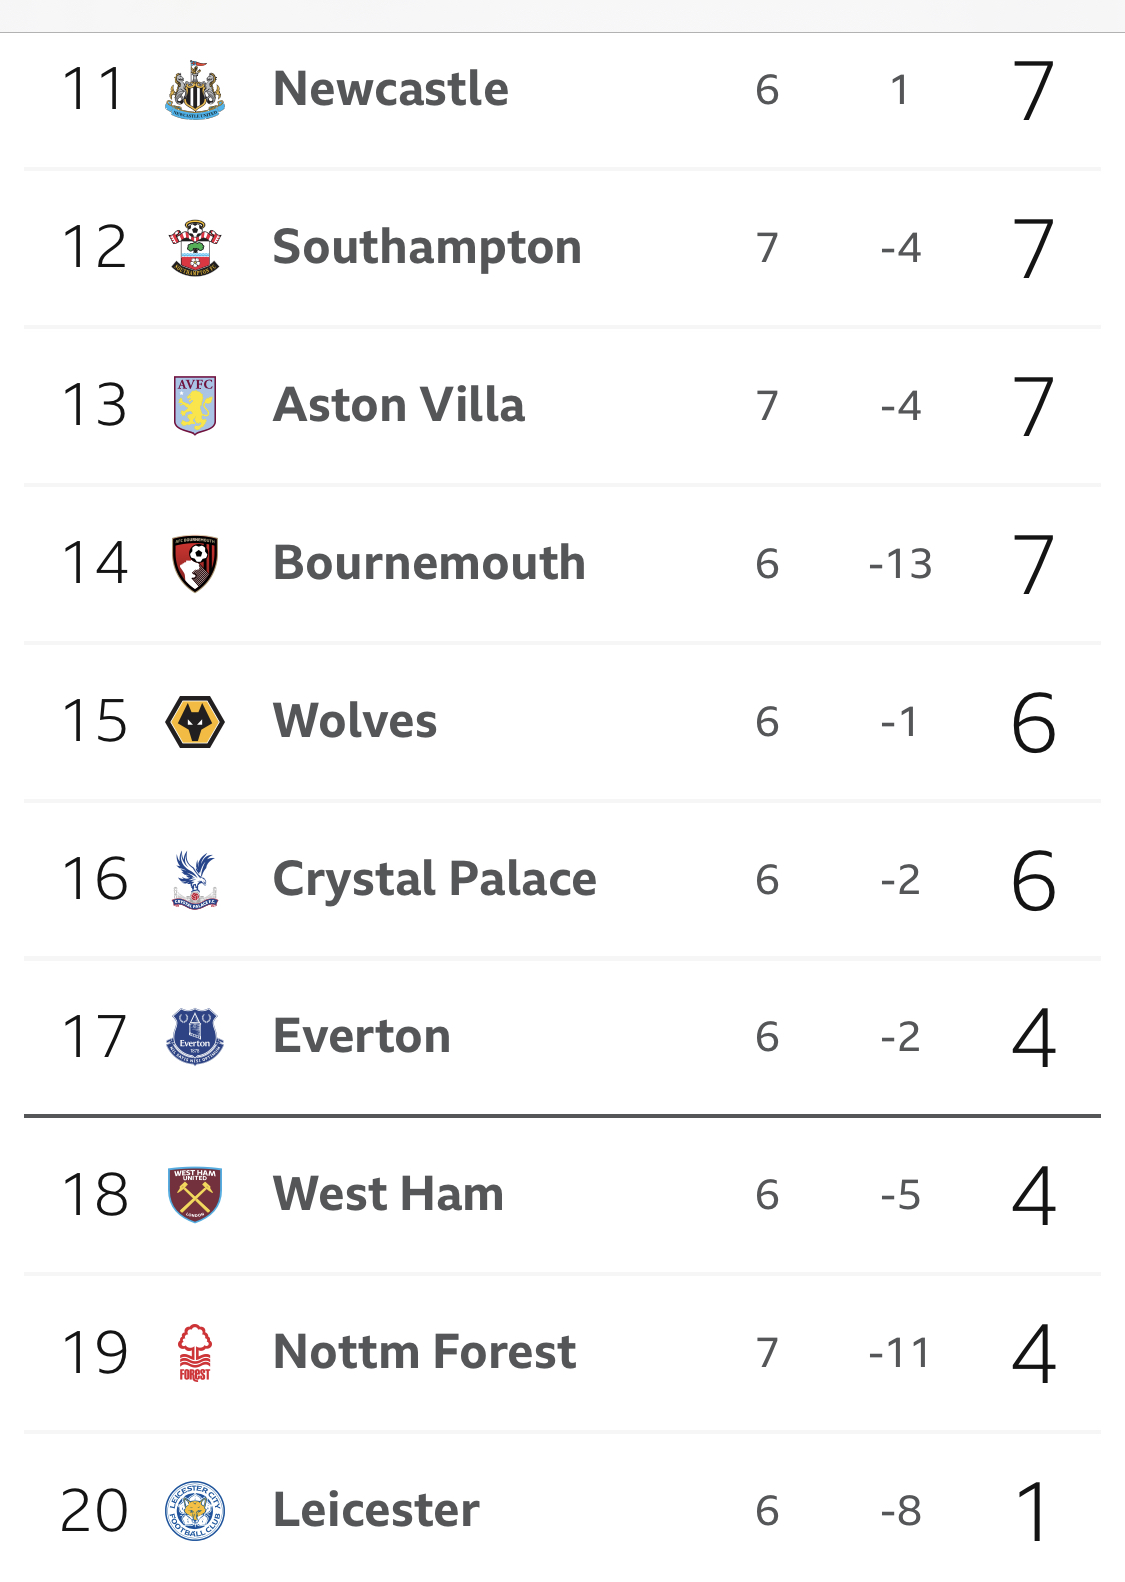The width and height of the screenshot is (1125, 1582).
Task: Select the Wolves team name
Action: [x=355, y=721]
